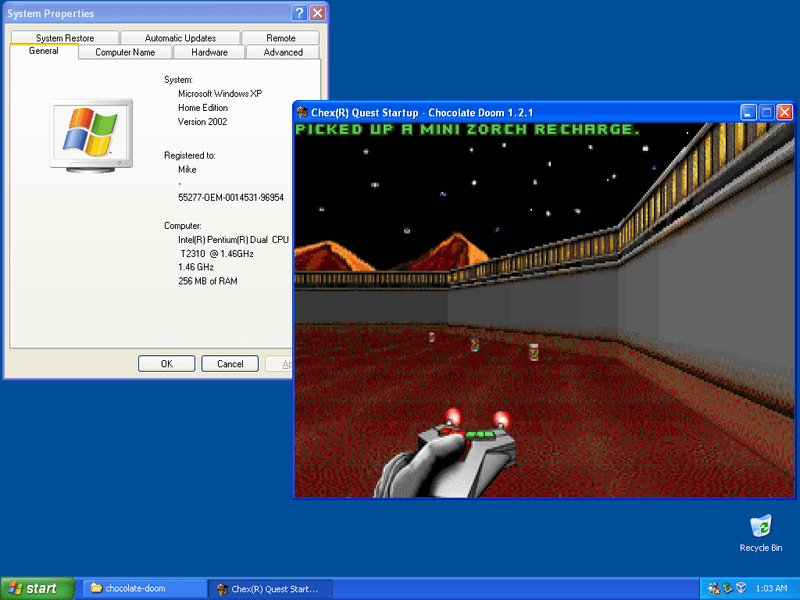The width and height of the screenshot is (800, 600).
Task: Click the Chocolate Doom window title text
Action: coord(422,113)
